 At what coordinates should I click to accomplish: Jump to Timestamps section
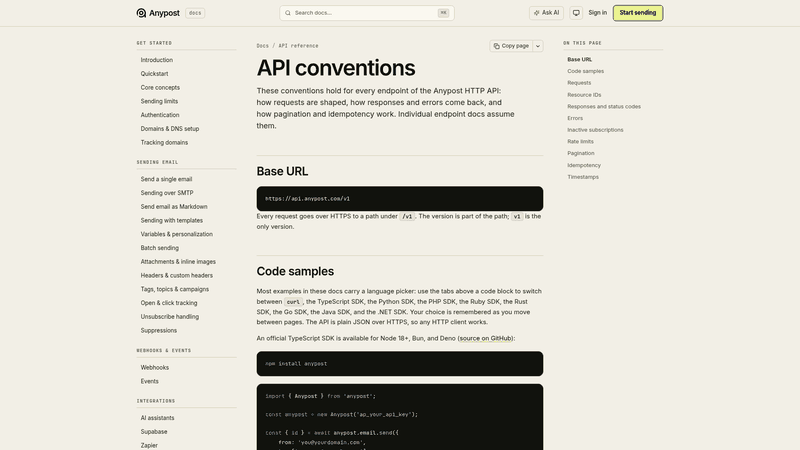tap(583, 177)
